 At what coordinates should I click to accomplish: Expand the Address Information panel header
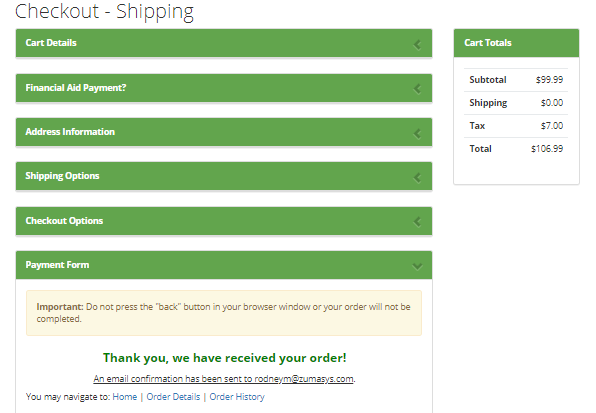pyautogui.click(x=224, y=132)
